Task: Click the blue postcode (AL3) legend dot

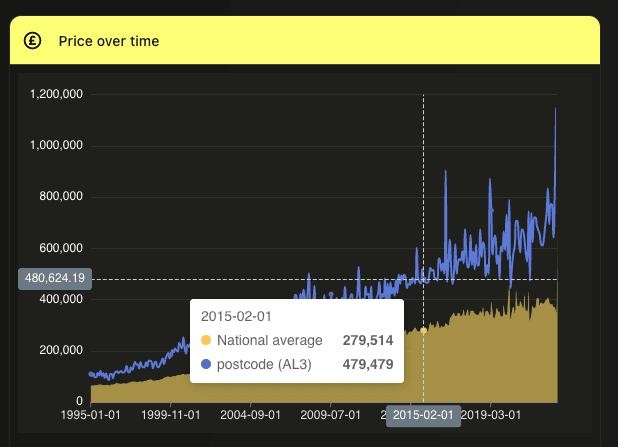Action: coord(206,365)
